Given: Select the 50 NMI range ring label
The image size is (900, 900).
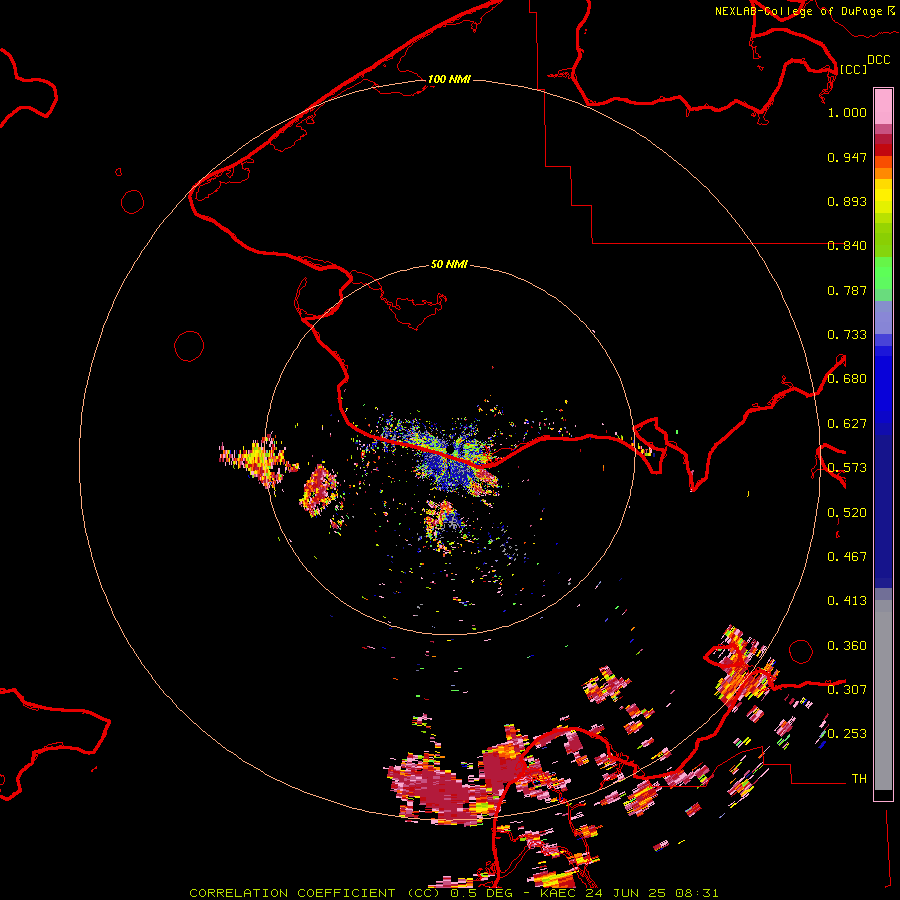Looking at the screenshot, I should (449, 264).
